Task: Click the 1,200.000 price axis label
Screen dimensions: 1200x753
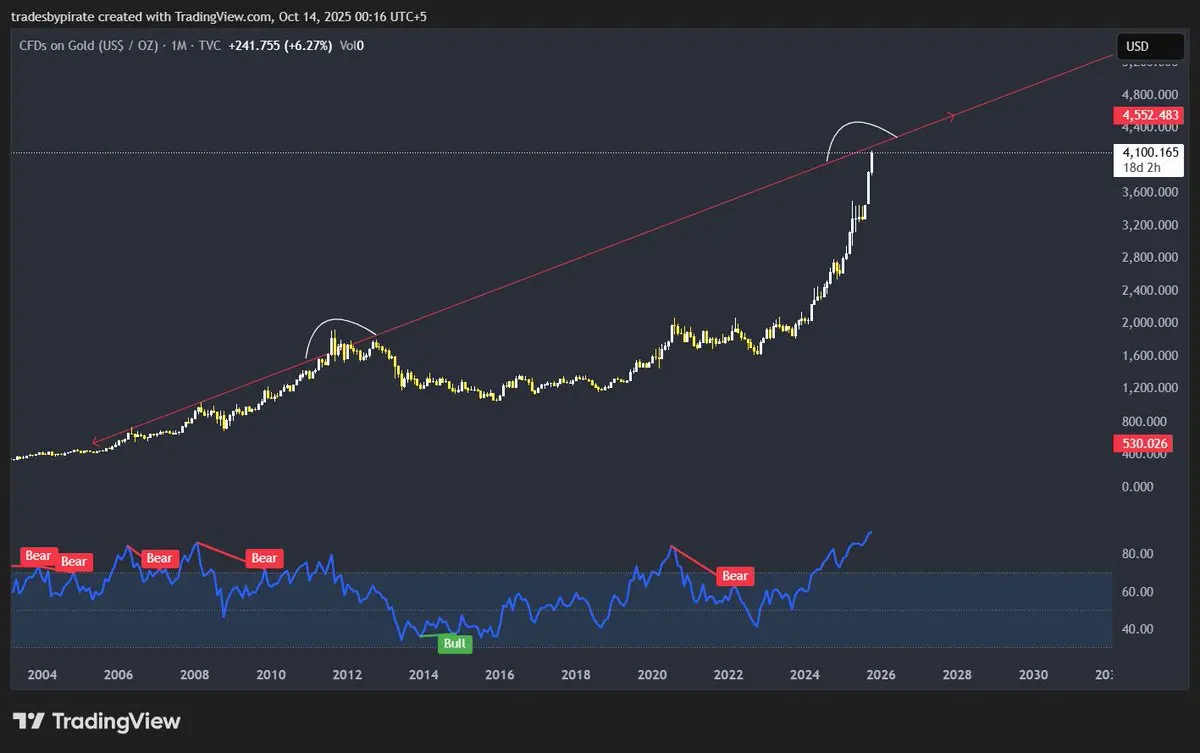Action: click(x=1151, y=388)
